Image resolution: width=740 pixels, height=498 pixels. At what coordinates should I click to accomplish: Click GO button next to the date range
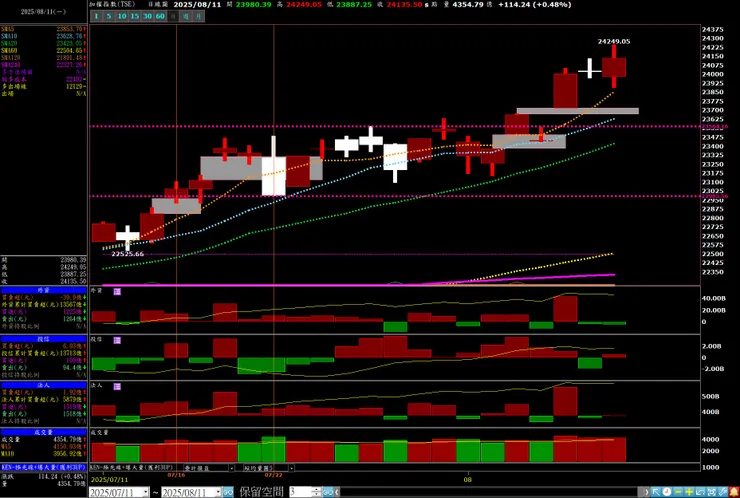228,492
